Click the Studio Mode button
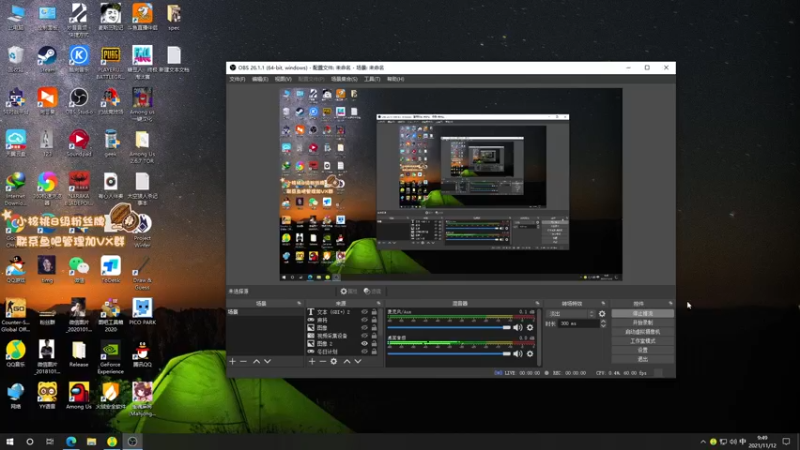The image size is (800, 450). coord(643,341)
